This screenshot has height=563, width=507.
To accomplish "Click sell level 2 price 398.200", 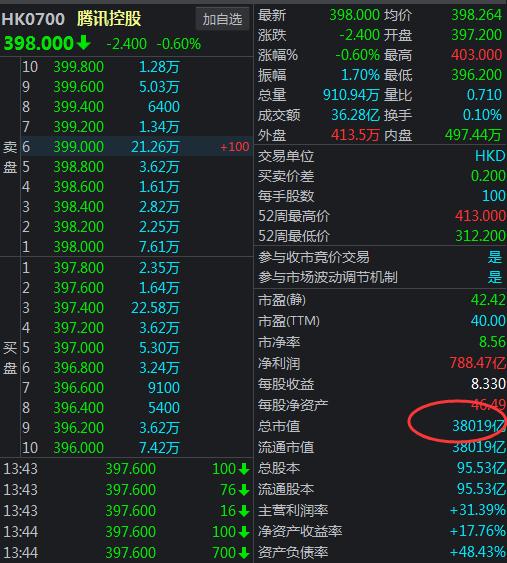I will (79, 227).
